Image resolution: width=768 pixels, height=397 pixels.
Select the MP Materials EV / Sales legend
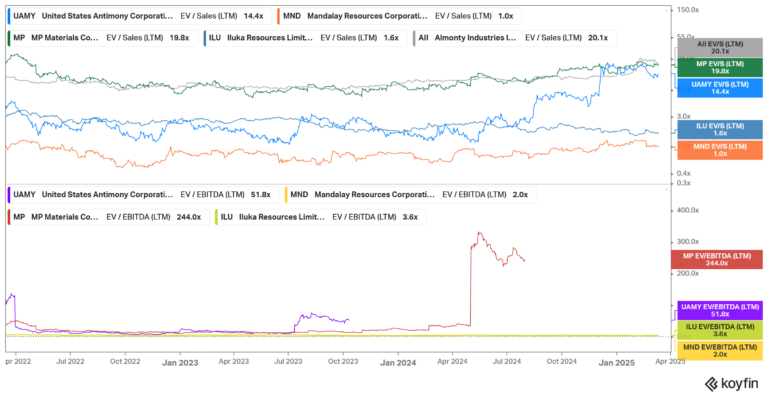(102, 38)
